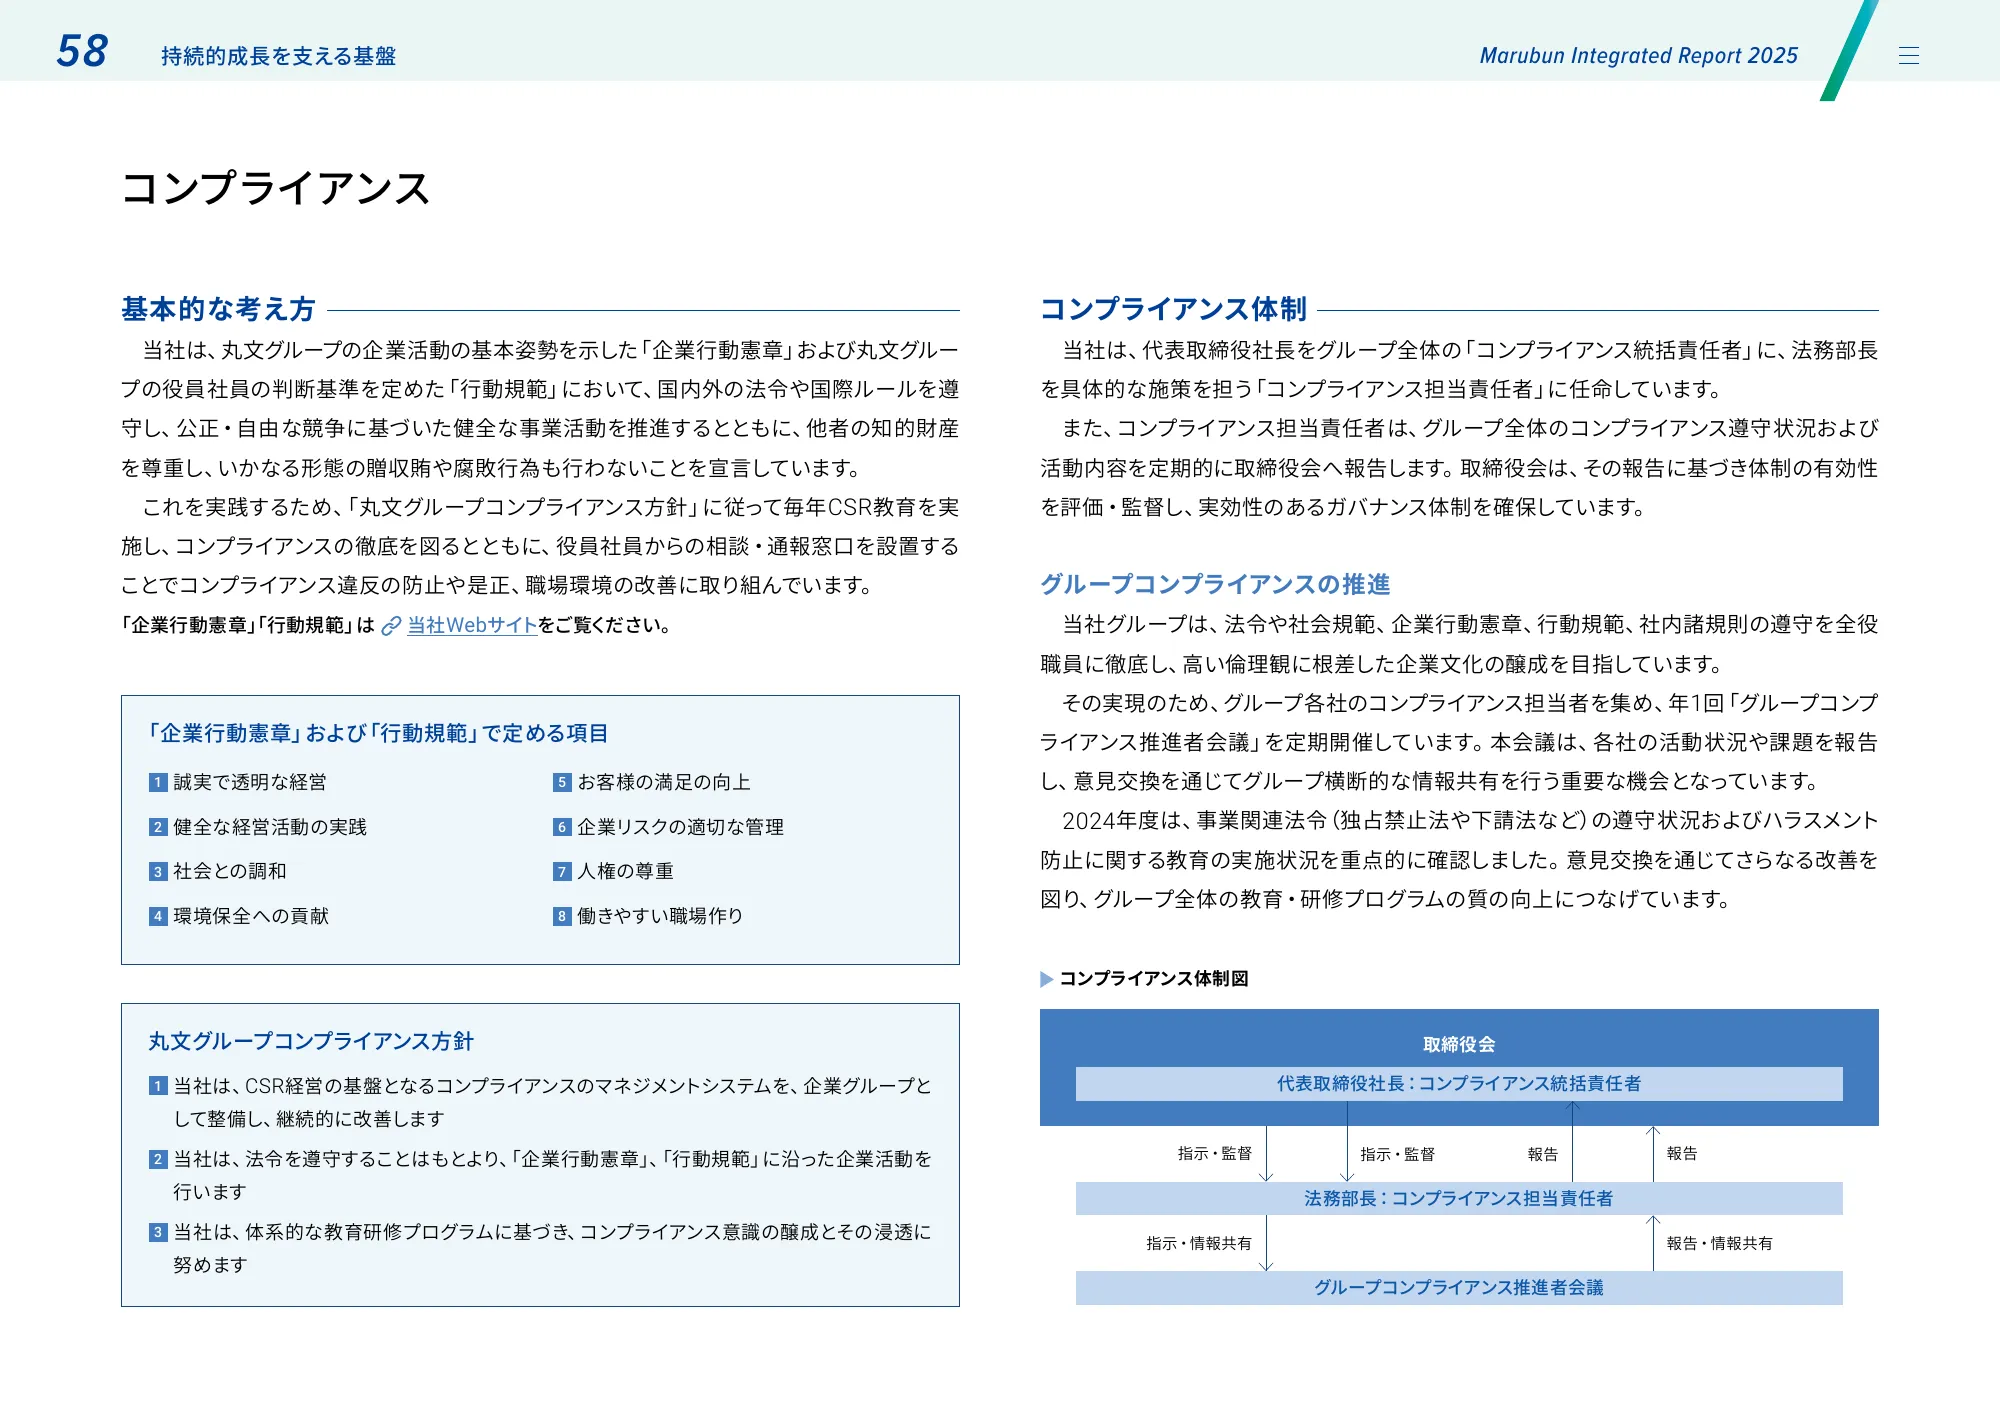This screenshot has height=1415, width=2000.
Task: Select the numbered badge 1 beside 誠実で透明な経営
Action: tap(157, 782)
